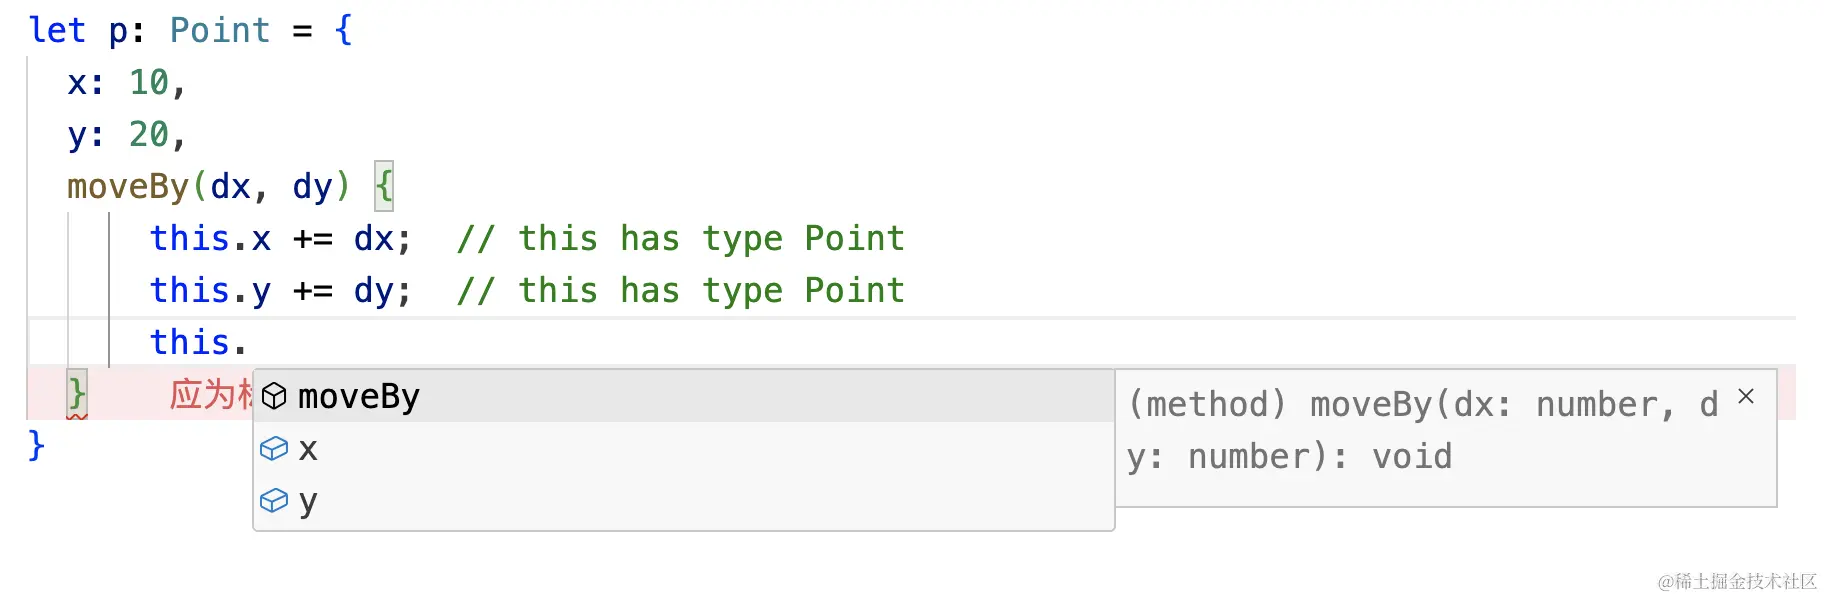
Task: Click the moveBy method name in code
Action: click(x=128, y=186)
